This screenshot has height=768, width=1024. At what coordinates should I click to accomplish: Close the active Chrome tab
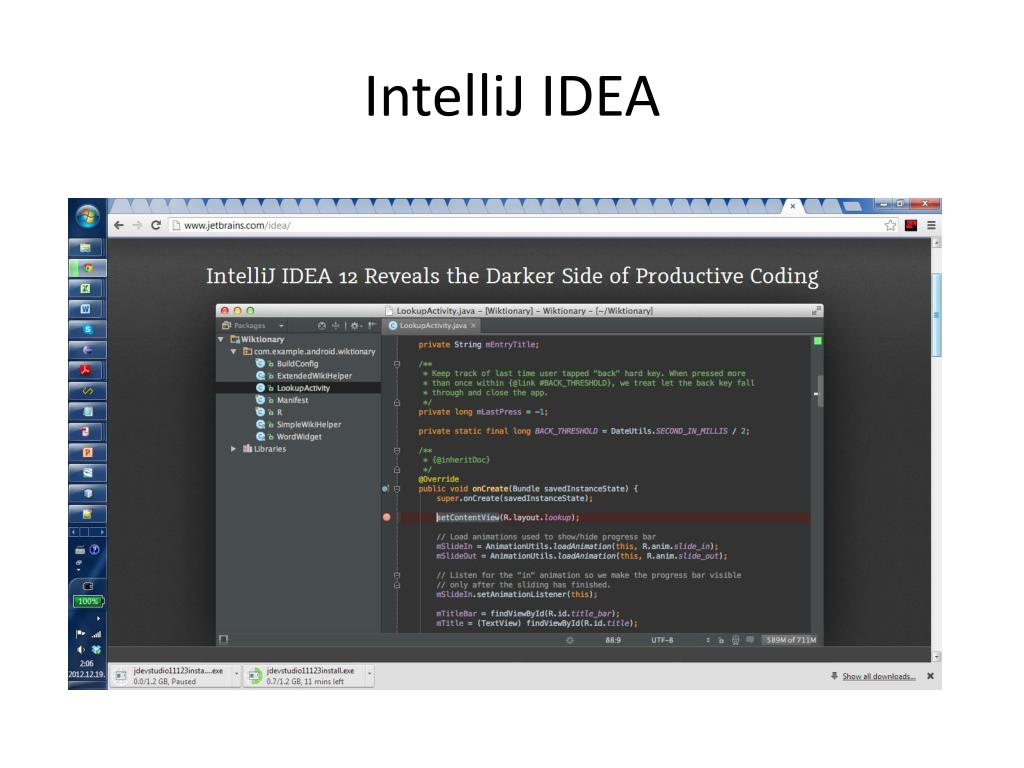pyautogui.click(x=793, y=206)
